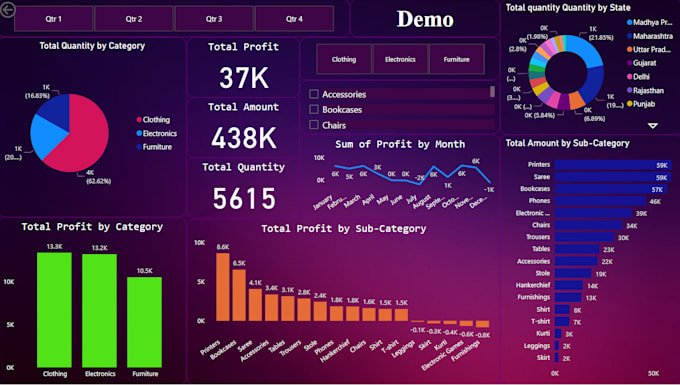Click the Leggings label in amount chart

(x=536, y=346)
